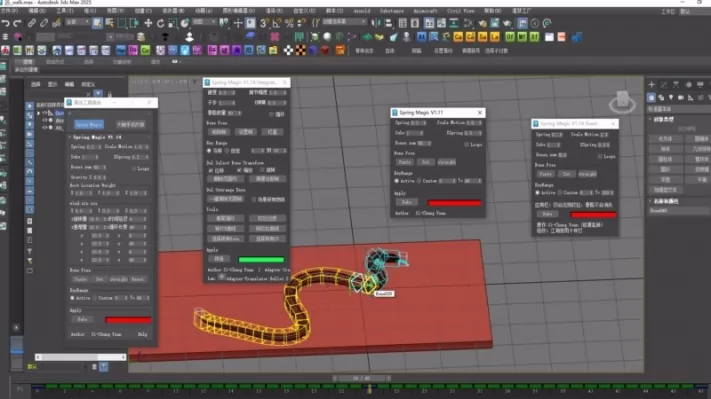
Task: Open the orange Ca plugin icon
Action: click(x=458, y=37)
